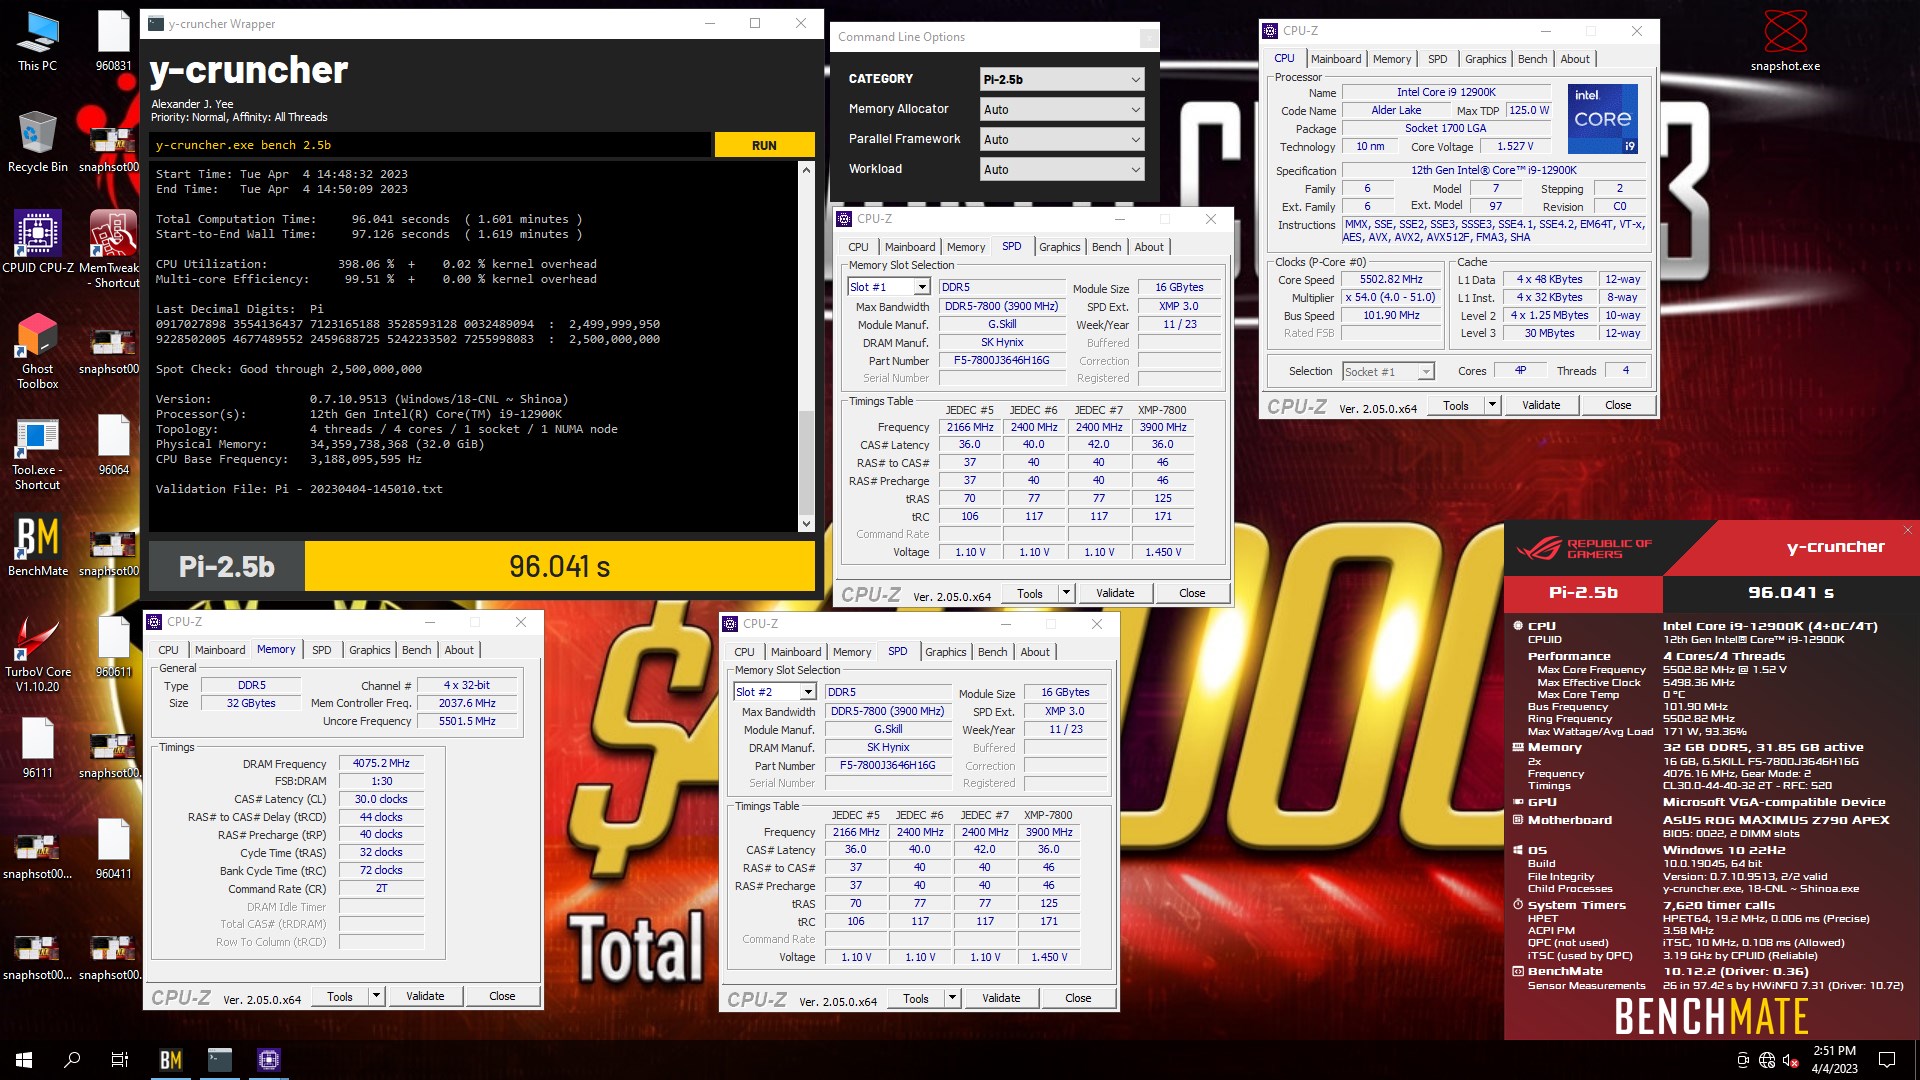Click Close in Slot #2 CPU-Z window

pos(1078,998)
